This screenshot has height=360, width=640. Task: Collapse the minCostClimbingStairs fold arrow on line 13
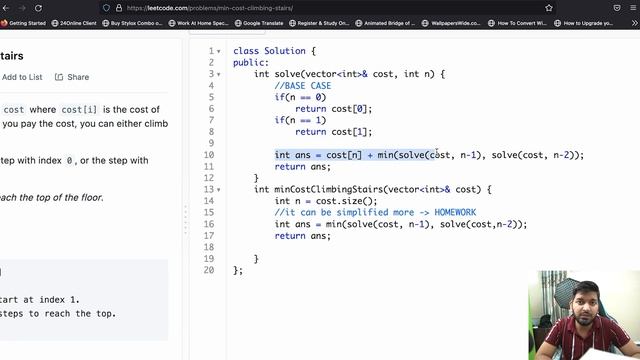pyautogui.click(x=219, y=190)
